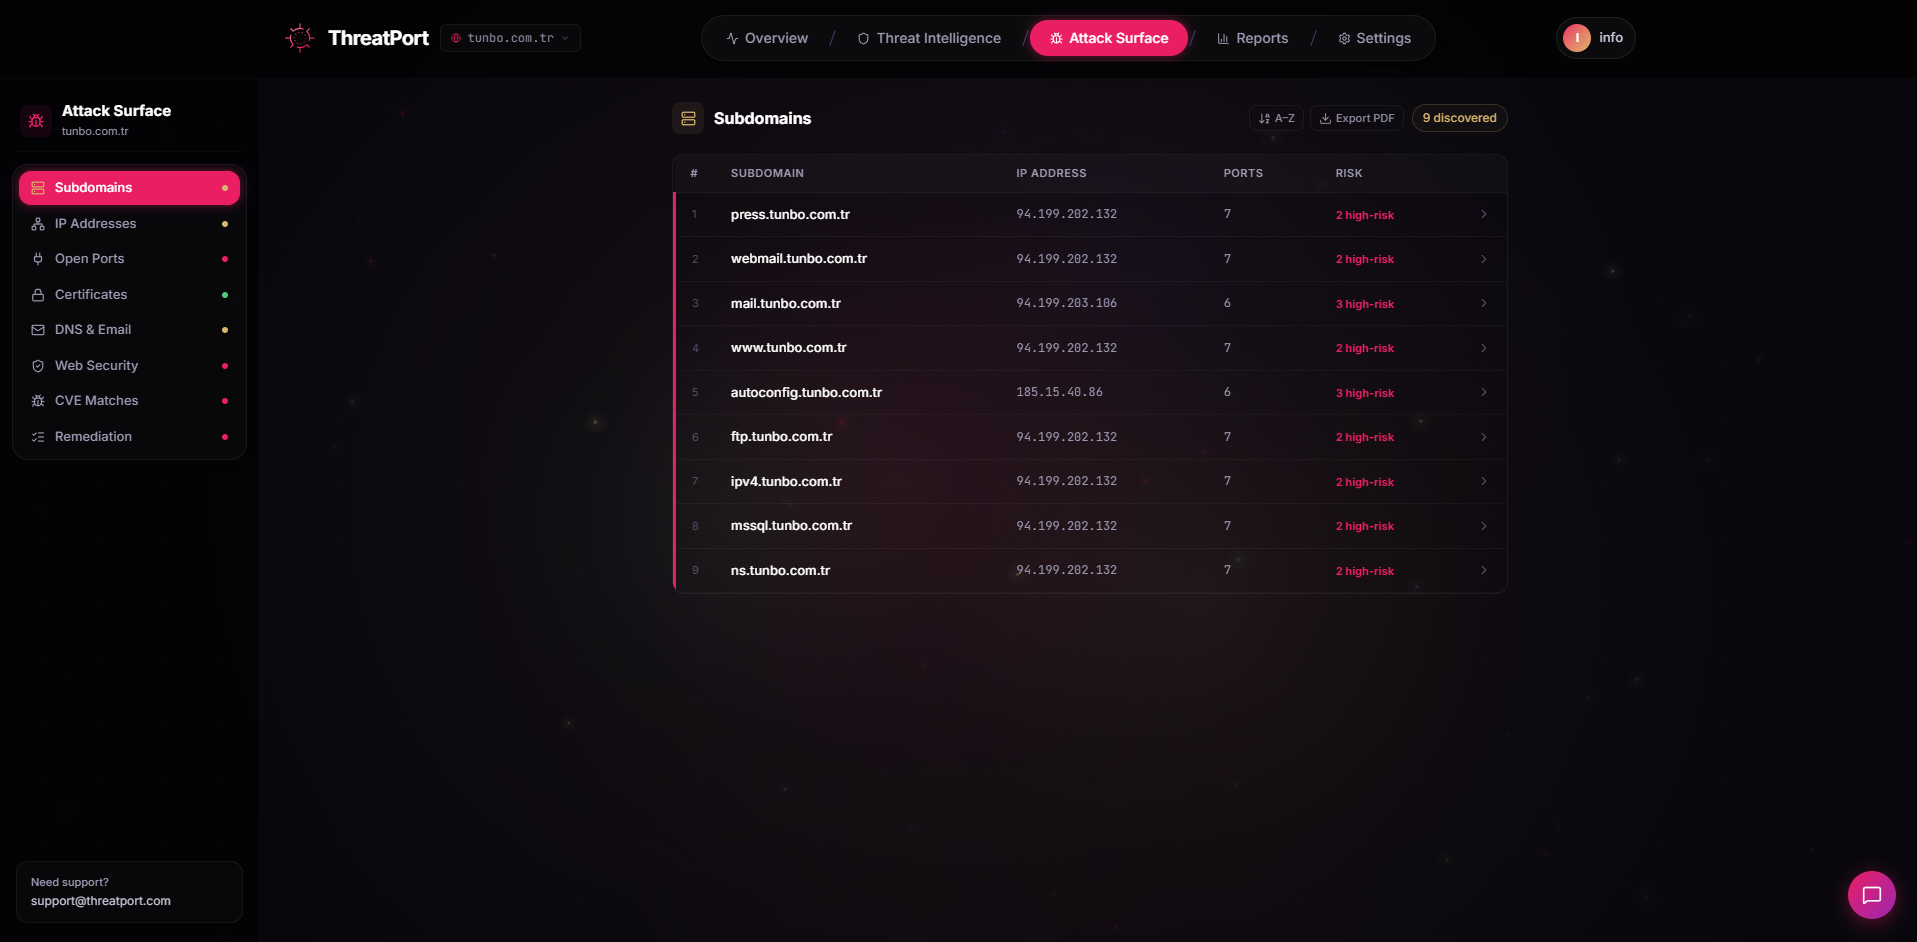1917x942 pixels.
Task: Click the Attack Surface bug icon in sidebar header
Action: pyautogui.click(x=36, y=120)
